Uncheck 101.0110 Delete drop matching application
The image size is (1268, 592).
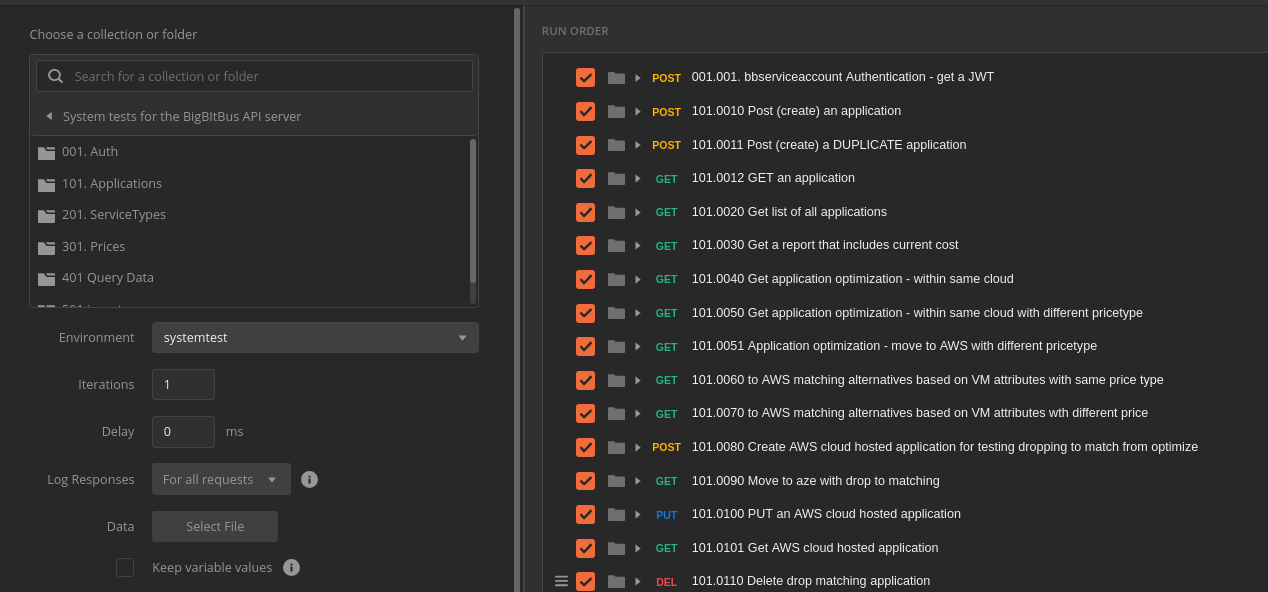(586, 581)
